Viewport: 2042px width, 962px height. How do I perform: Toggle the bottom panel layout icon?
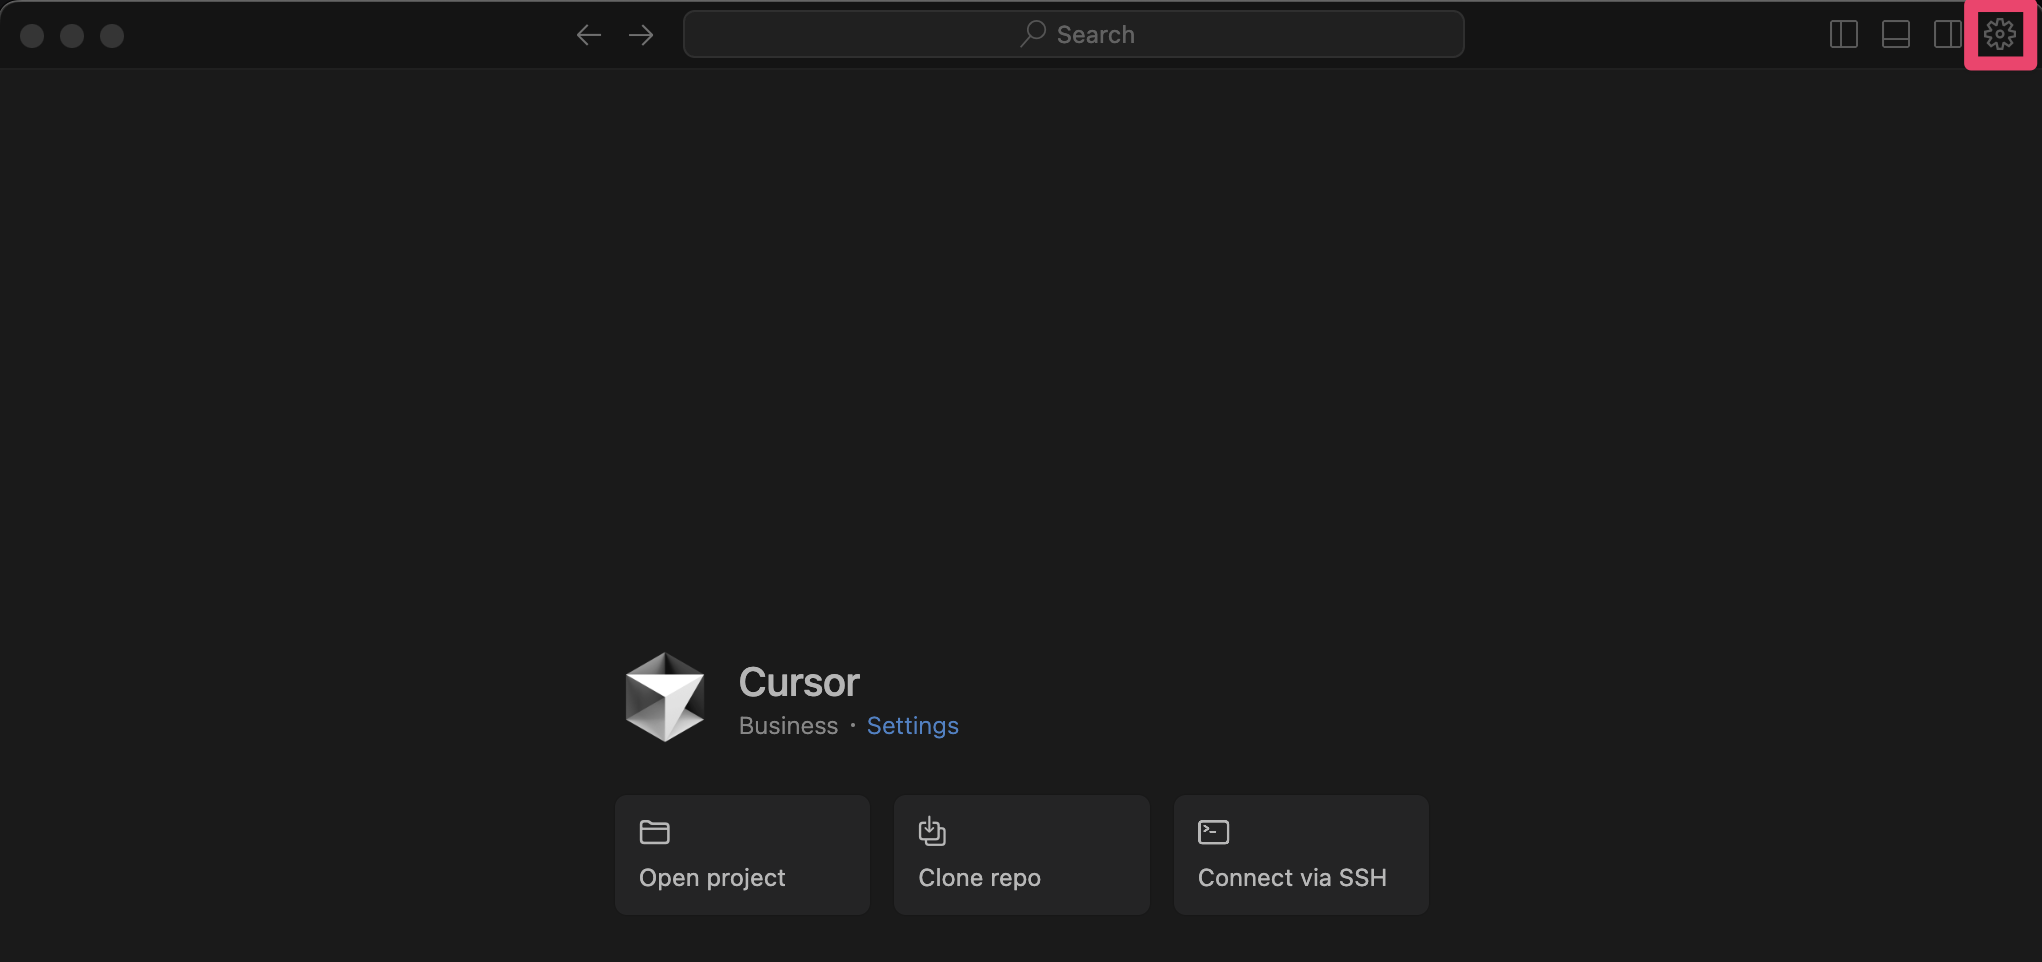pyautogui.click(x=1895, y=35)
